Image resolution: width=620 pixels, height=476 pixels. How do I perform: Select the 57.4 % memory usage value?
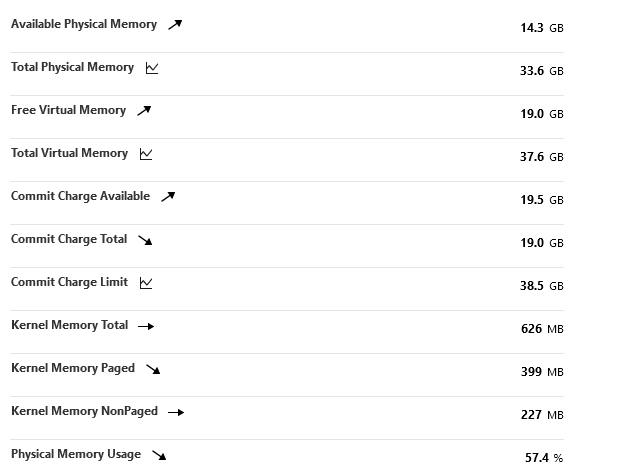click(544, 458)
